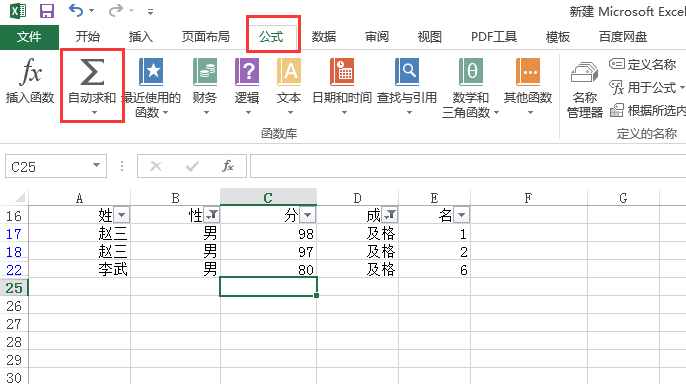Screen dimensions: 686x384
Task: Click Create from Selection
Action: pyautogui.click(x=648, y=111)
